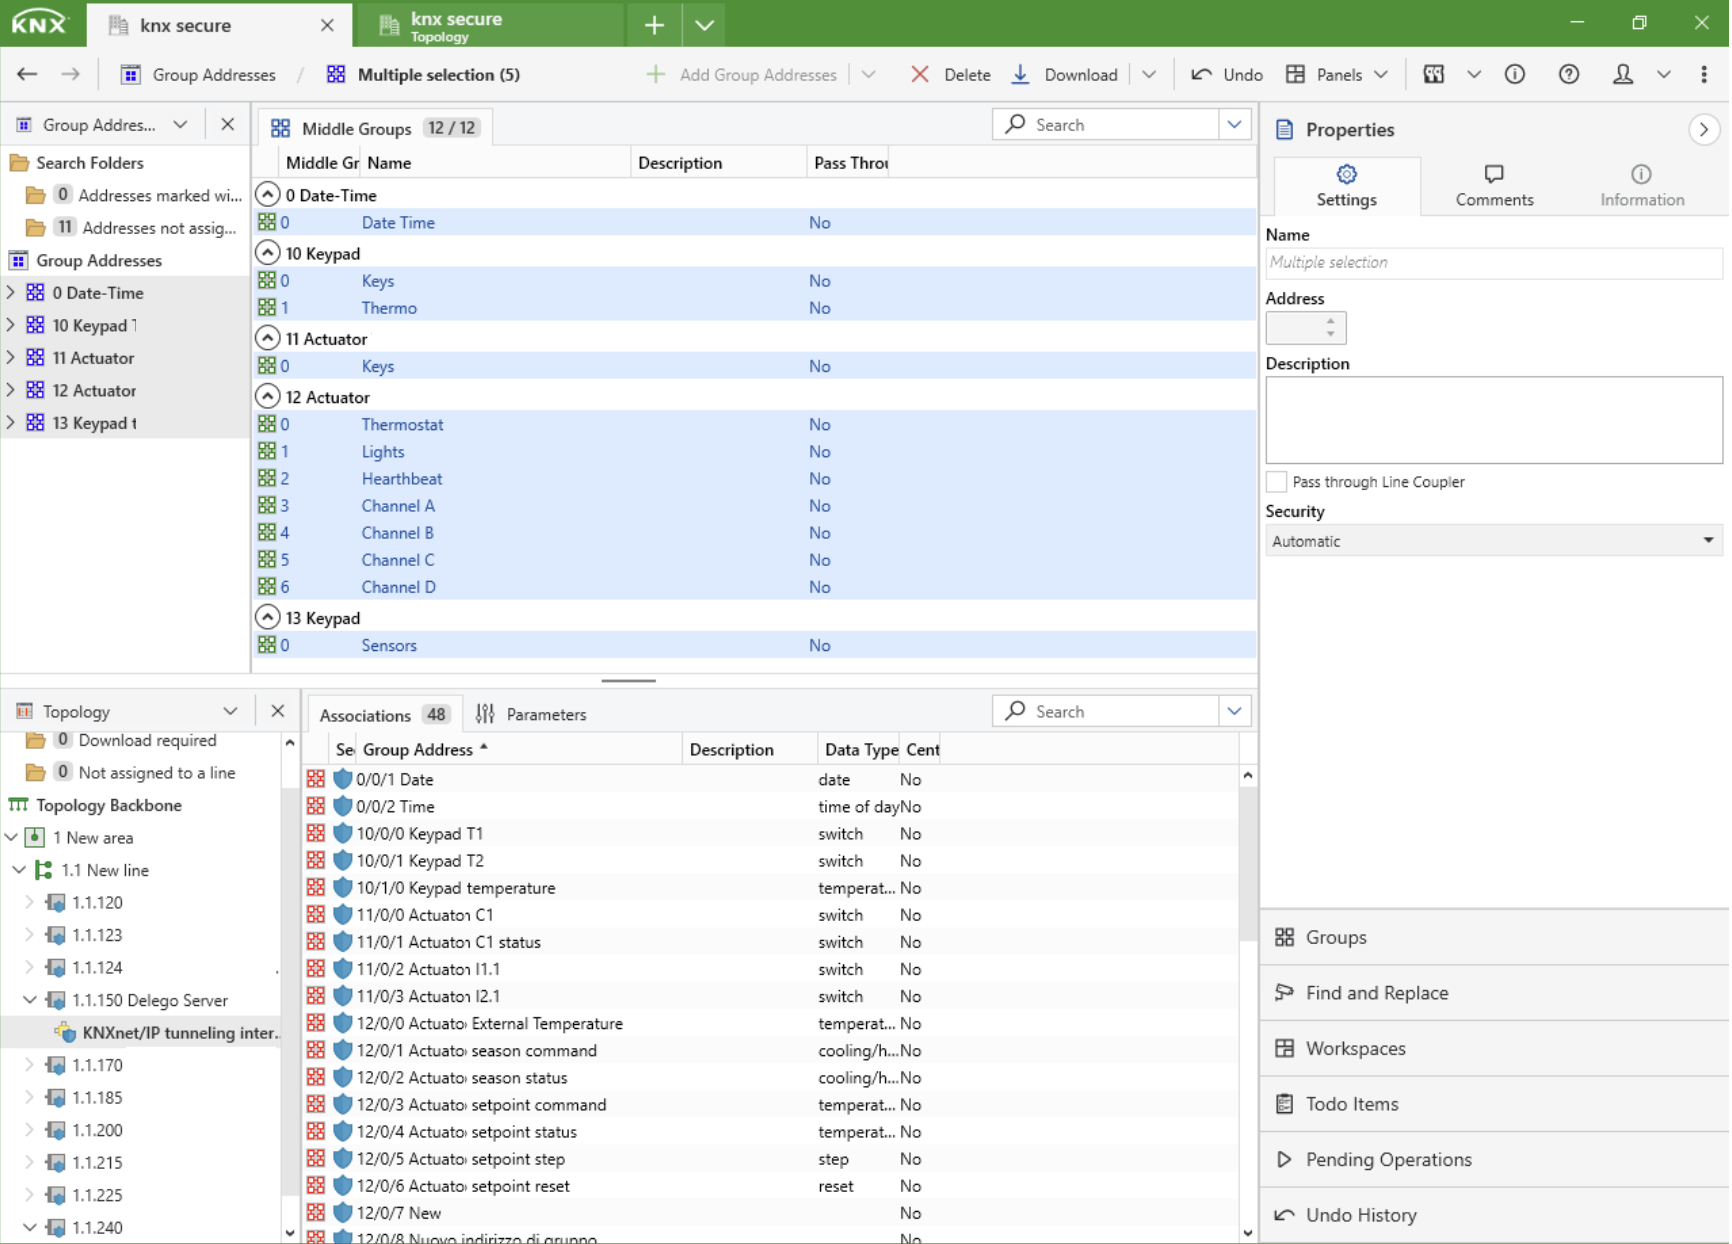Open the Download options dropdown arrow
The height and width of the screenshot is (1244, 1732).
1149,74
